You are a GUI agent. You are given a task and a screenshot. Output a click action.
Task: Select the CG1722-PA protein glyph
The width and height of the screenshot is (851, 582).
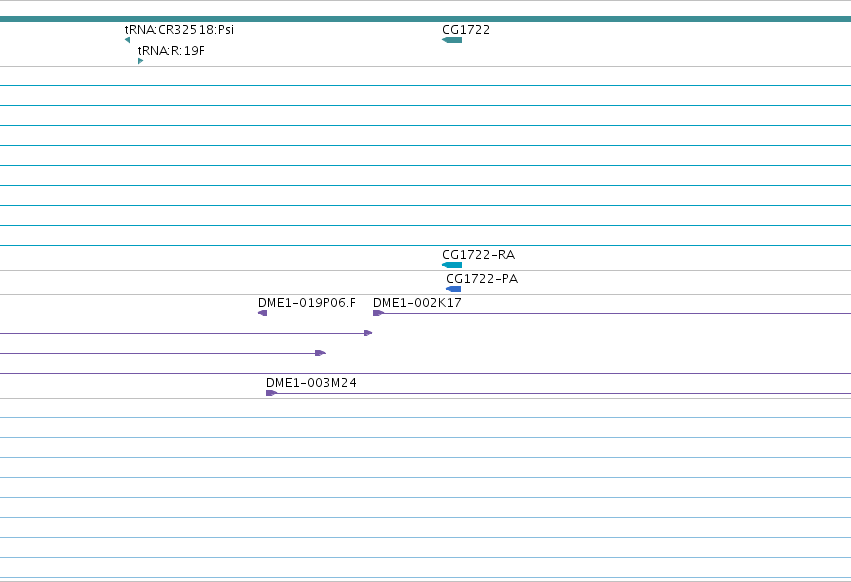click(454, 289)
